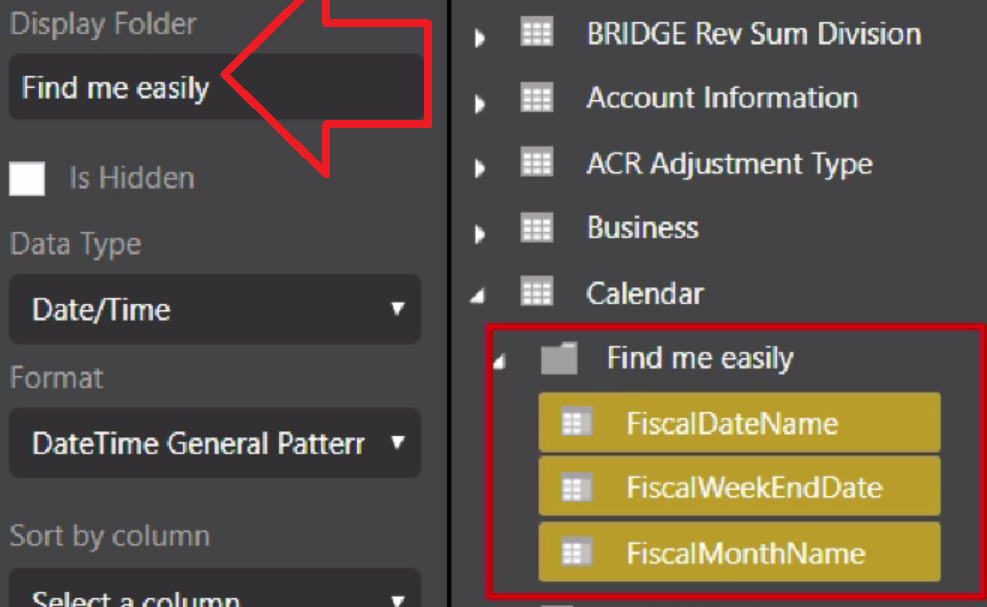Open the Data Type dropdown

point(215,309)
